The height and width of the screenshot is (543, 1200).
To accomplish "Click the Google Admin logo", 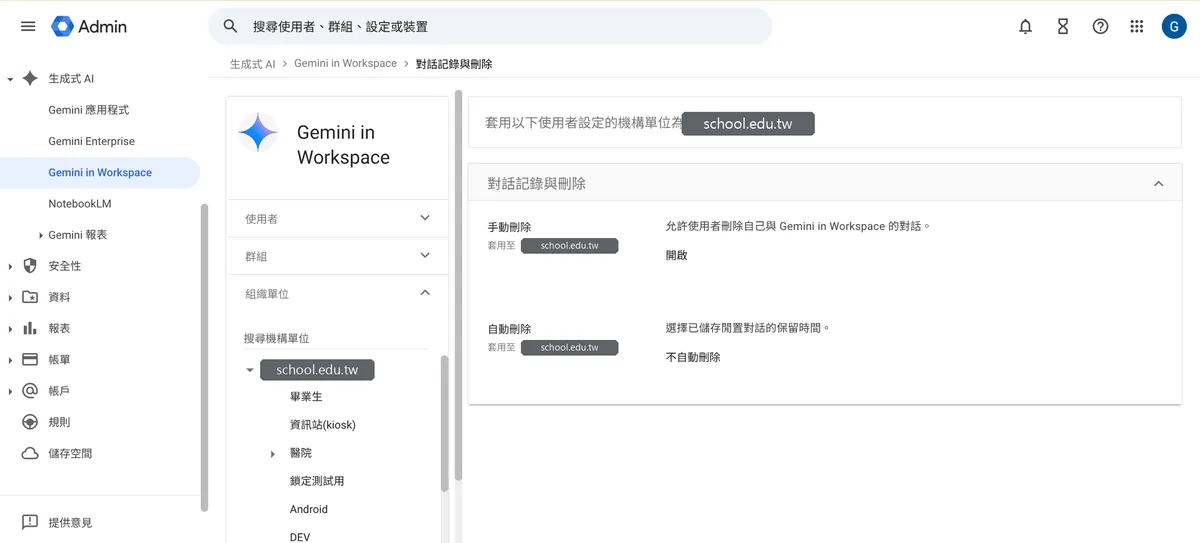I will [x=90, y=27].
